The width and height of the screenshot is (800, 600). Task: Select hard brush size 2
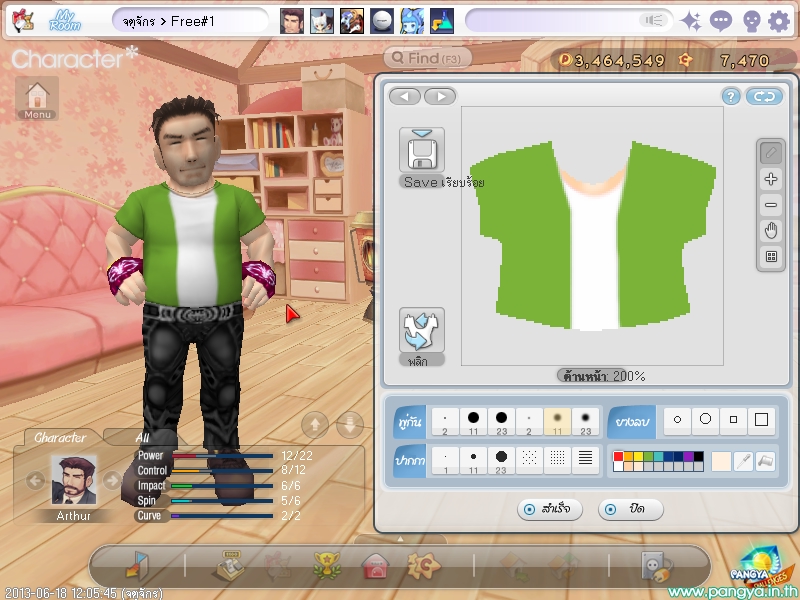445,422
